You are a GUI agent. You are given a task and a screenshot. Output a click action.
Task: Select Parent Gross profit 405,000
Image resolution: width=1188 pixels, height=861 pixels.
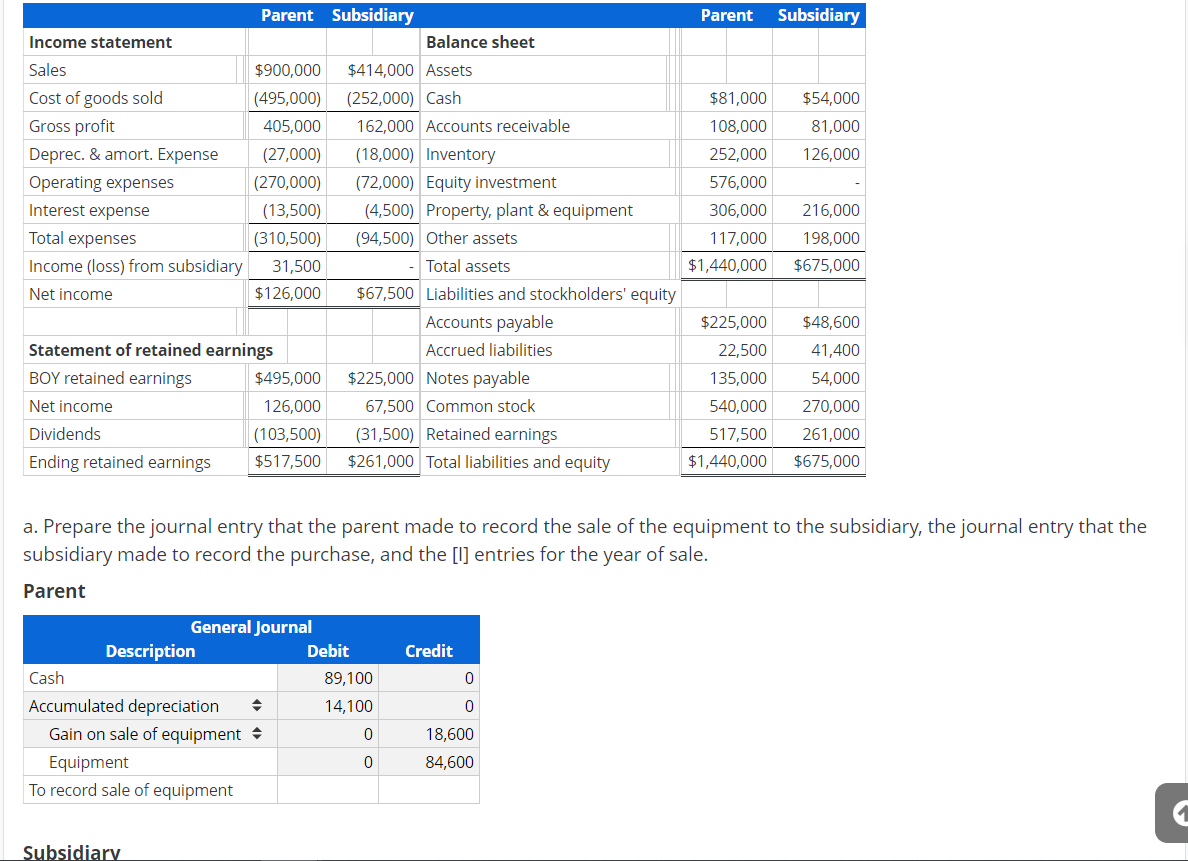292,126
